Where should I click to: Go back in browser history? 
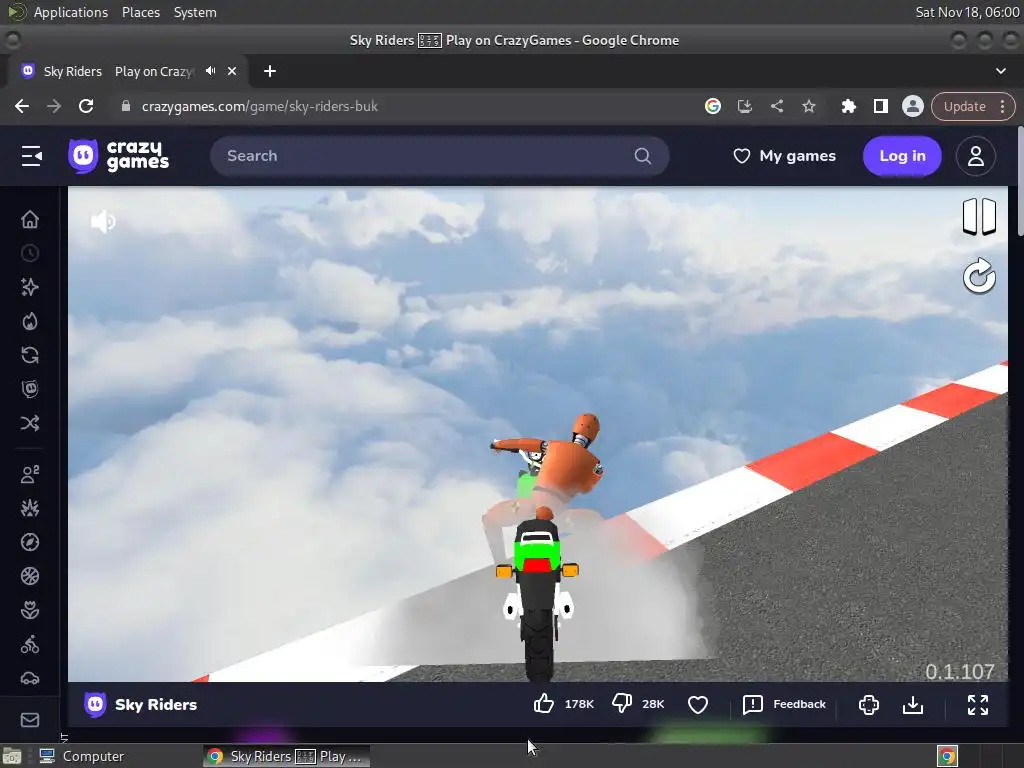22,106
